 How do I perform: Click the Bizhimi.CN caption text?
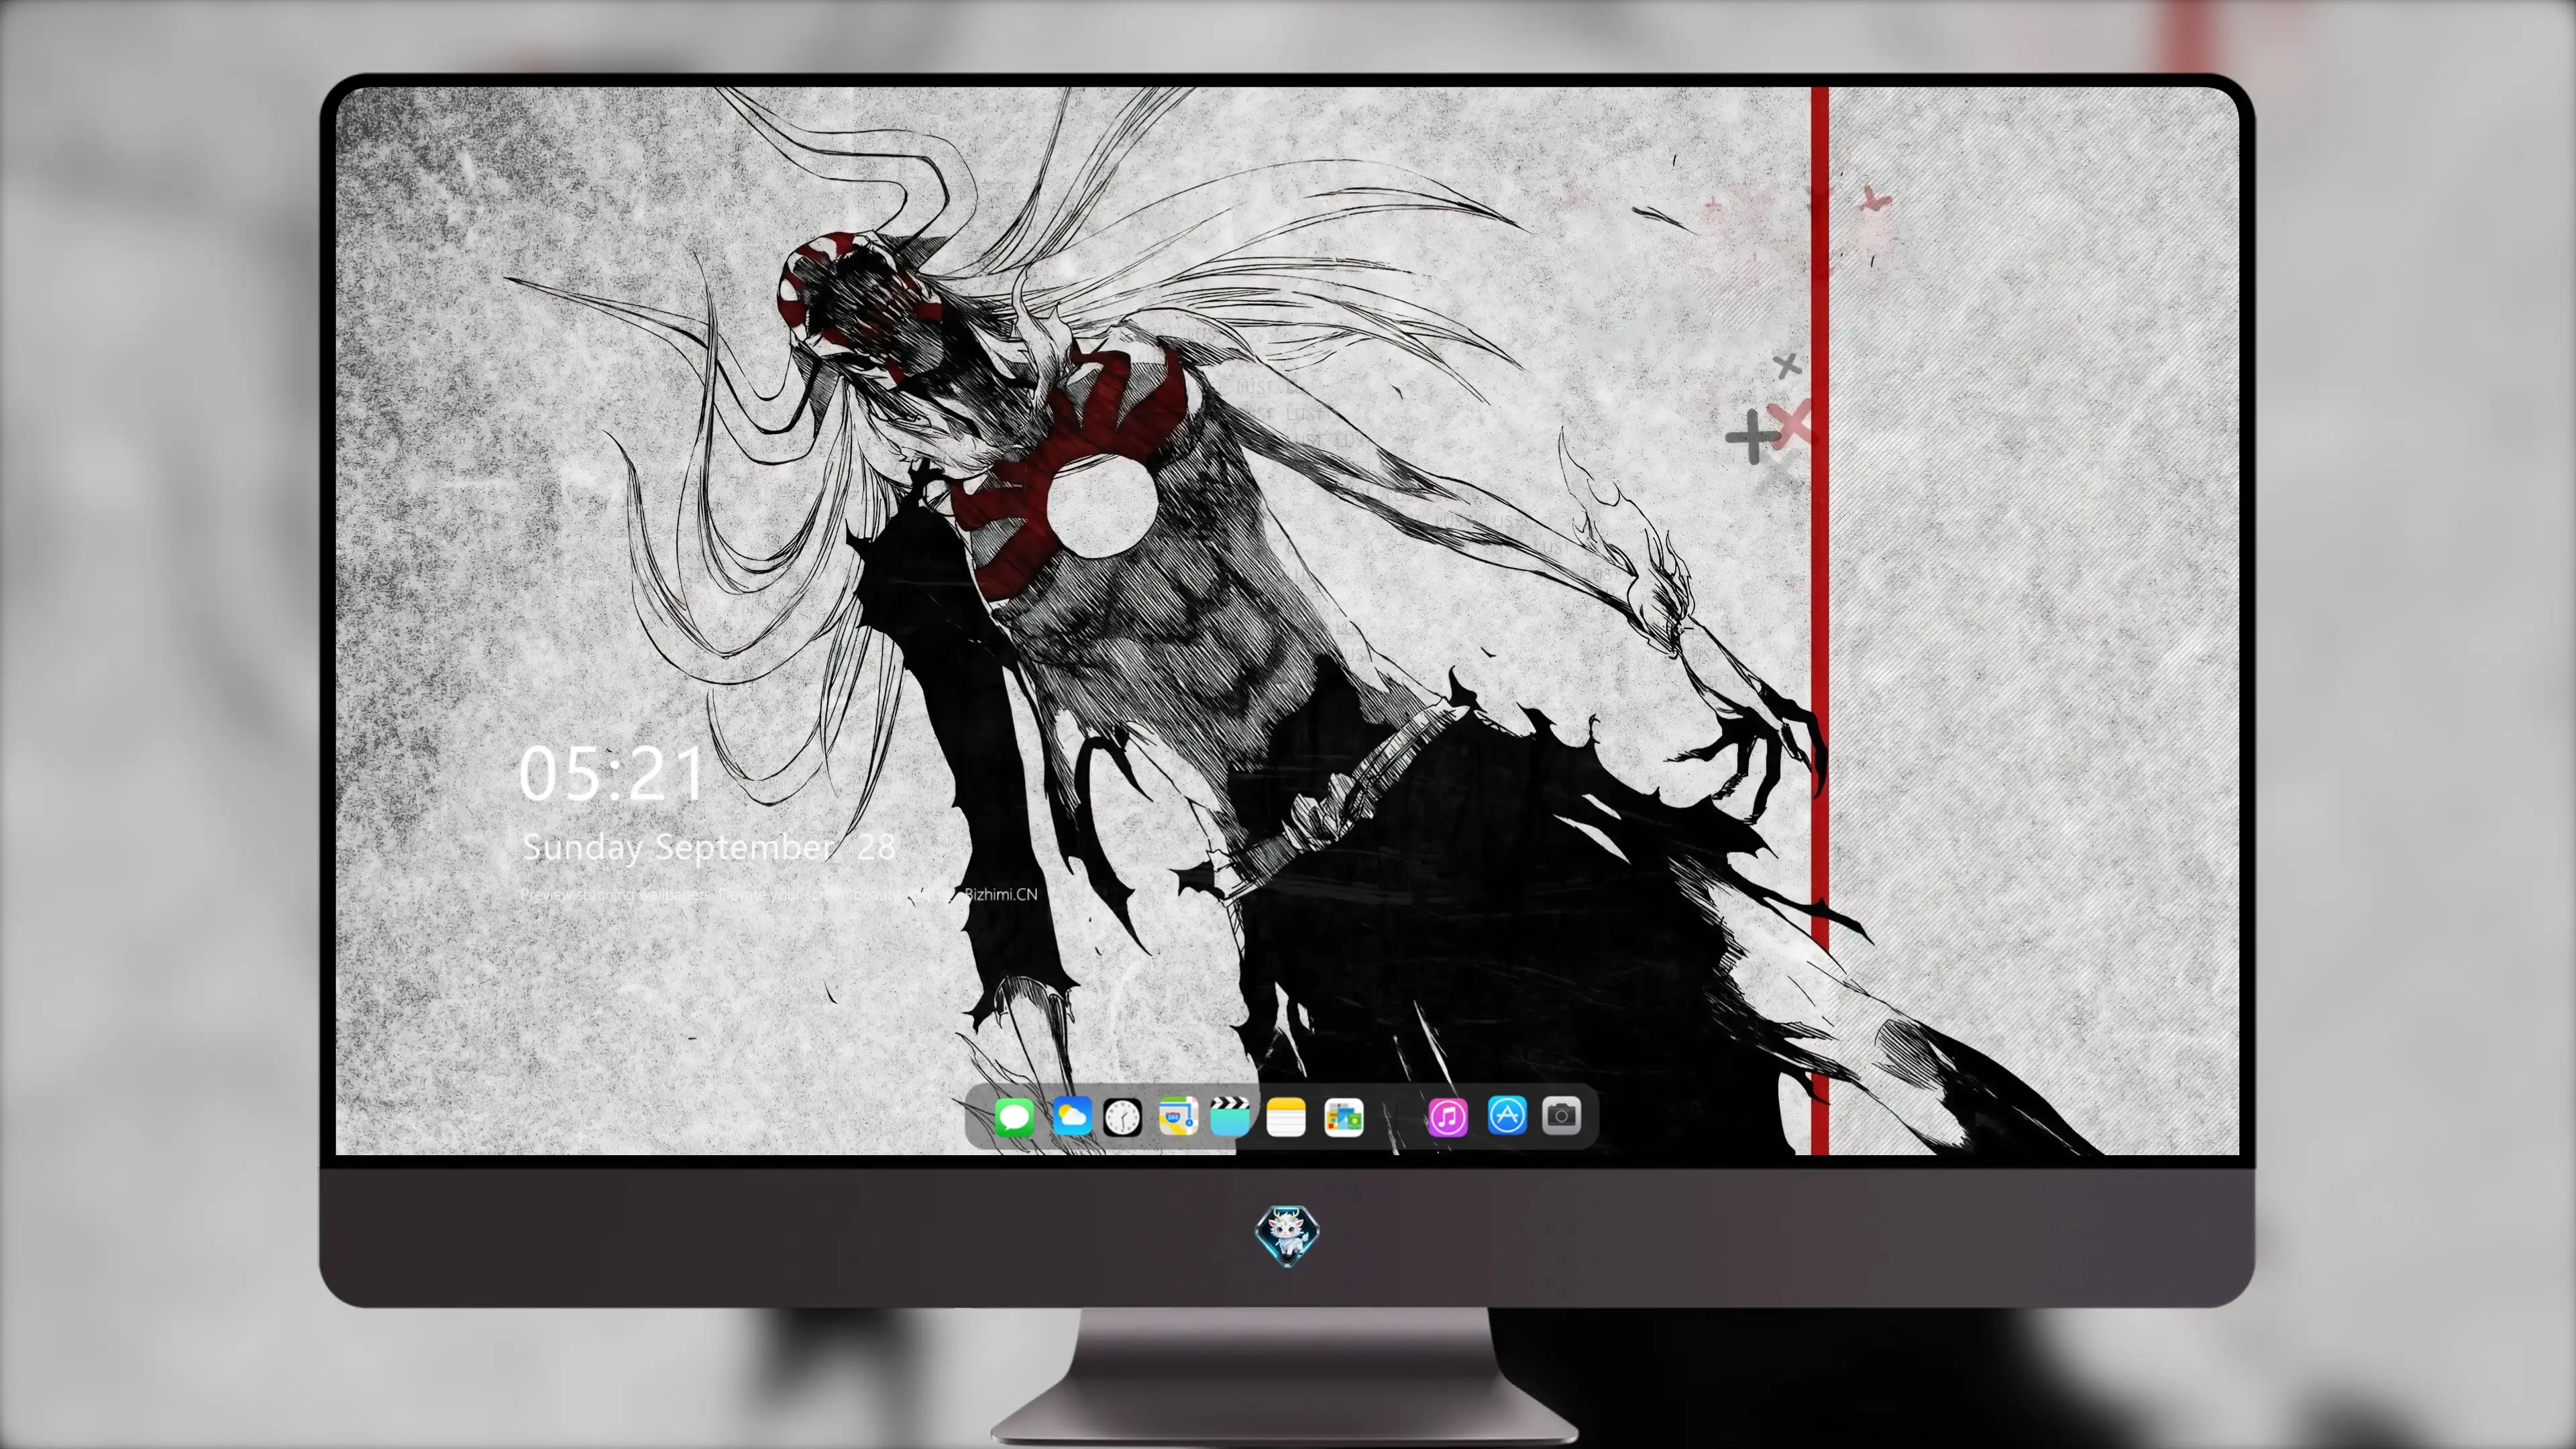point(1001,894)
